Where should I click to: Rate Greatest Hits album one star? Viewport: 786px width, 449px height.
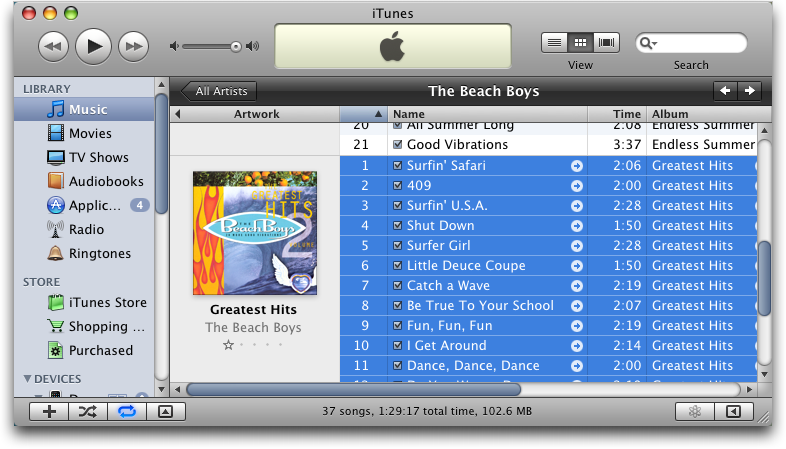pyautogui.click(x=229, y=345)
